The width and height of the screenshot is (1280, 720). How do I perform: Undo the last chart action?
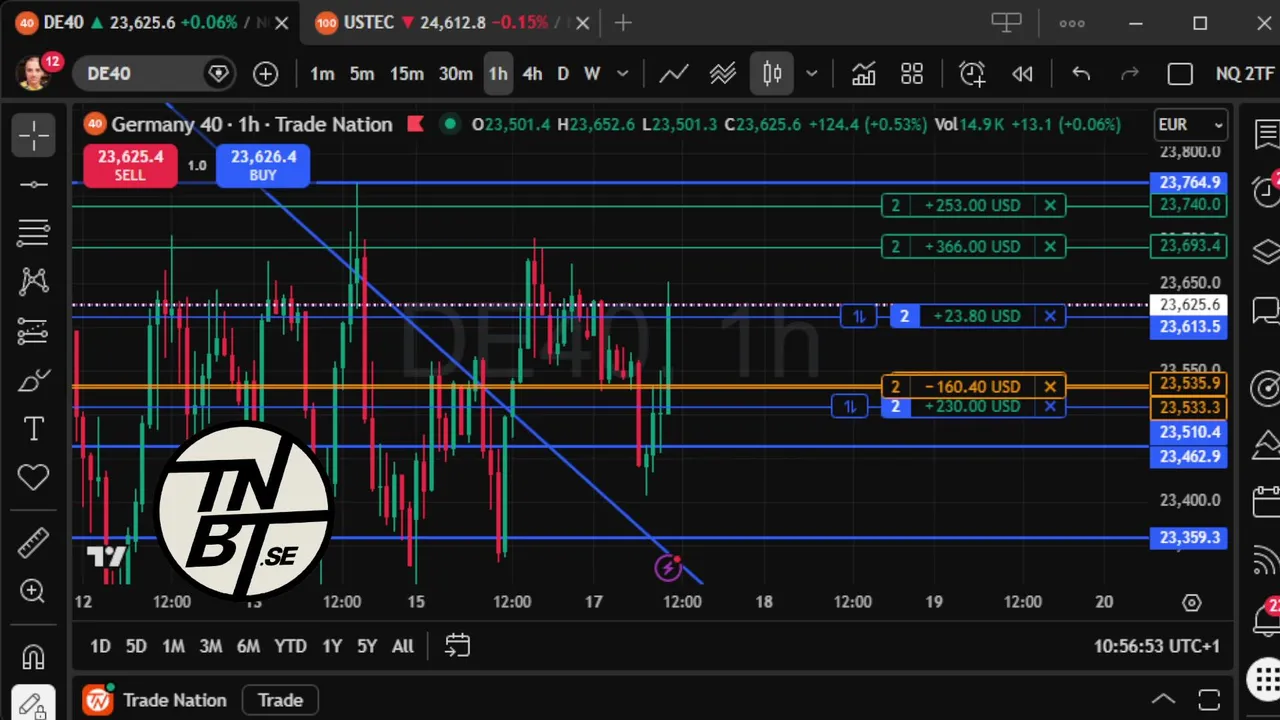1081,73
